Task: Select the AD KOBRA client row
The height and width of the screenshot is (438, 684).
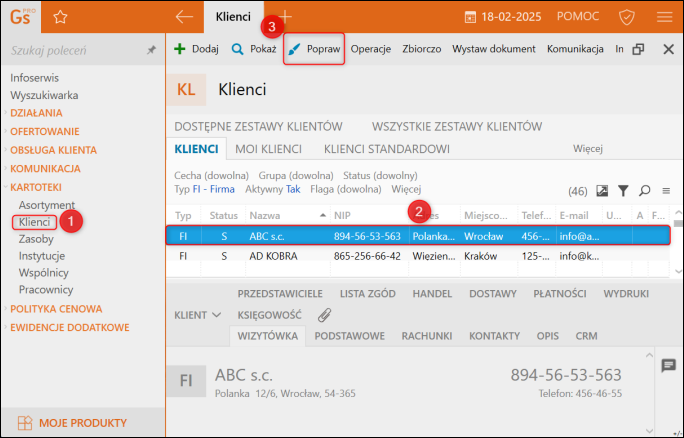Action: click(418, 256)
